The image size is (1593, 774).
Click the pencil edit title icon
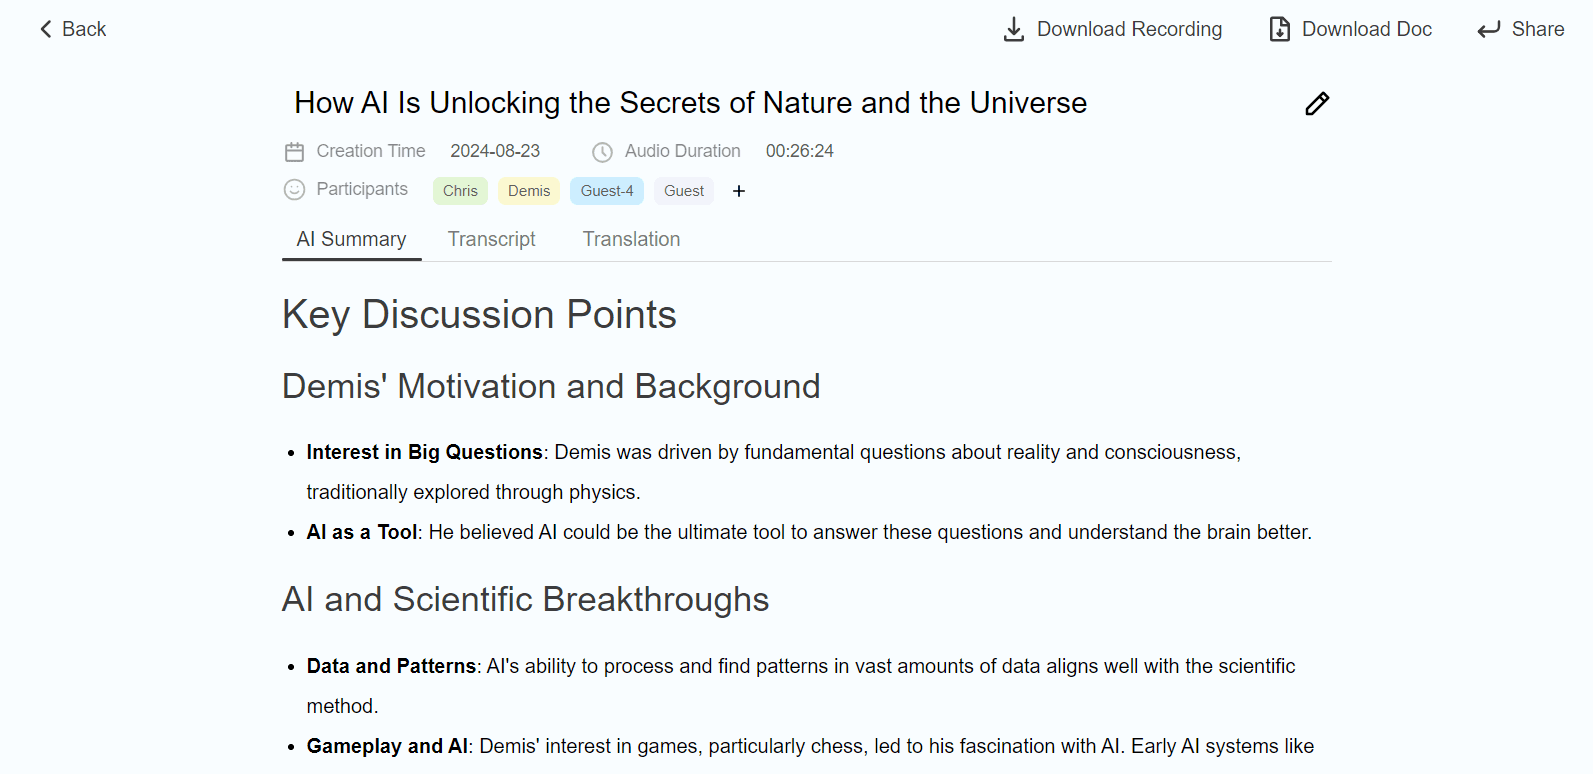[x=1317, y=104]
